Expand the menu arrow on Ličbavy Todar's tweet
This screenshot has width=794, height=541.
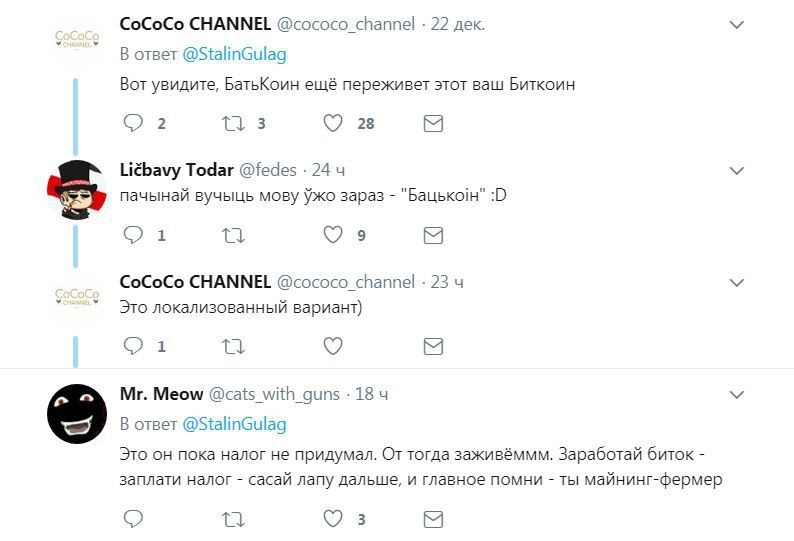tap(736, 170)
